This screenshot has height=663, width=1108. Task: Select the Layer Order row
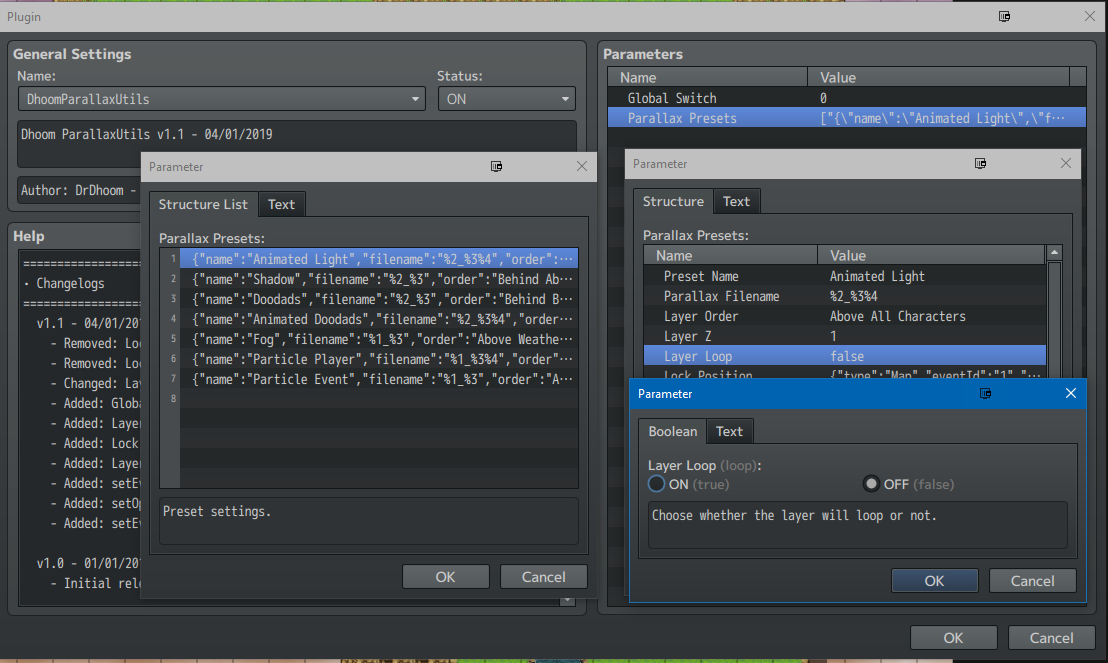click(844, 316)
